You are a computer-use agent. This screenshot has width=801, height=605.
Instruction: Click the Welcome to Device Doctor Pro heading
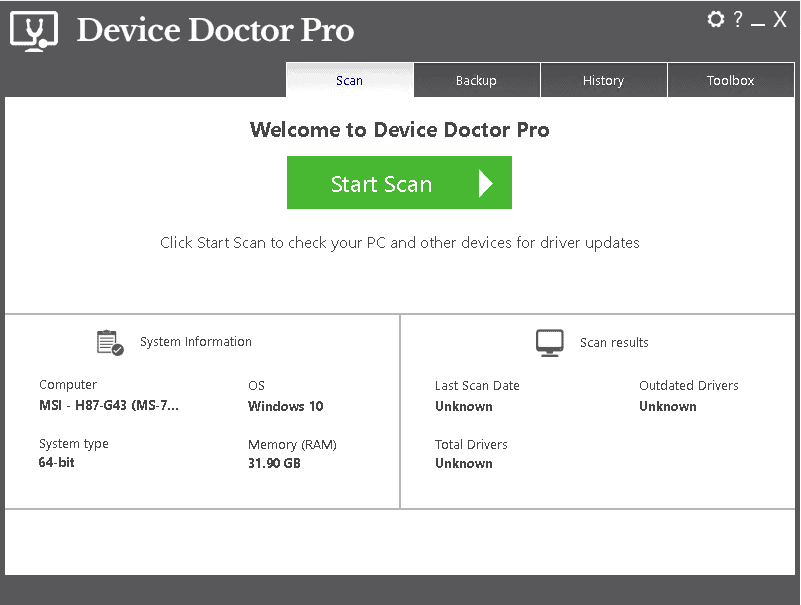point(399,130)
